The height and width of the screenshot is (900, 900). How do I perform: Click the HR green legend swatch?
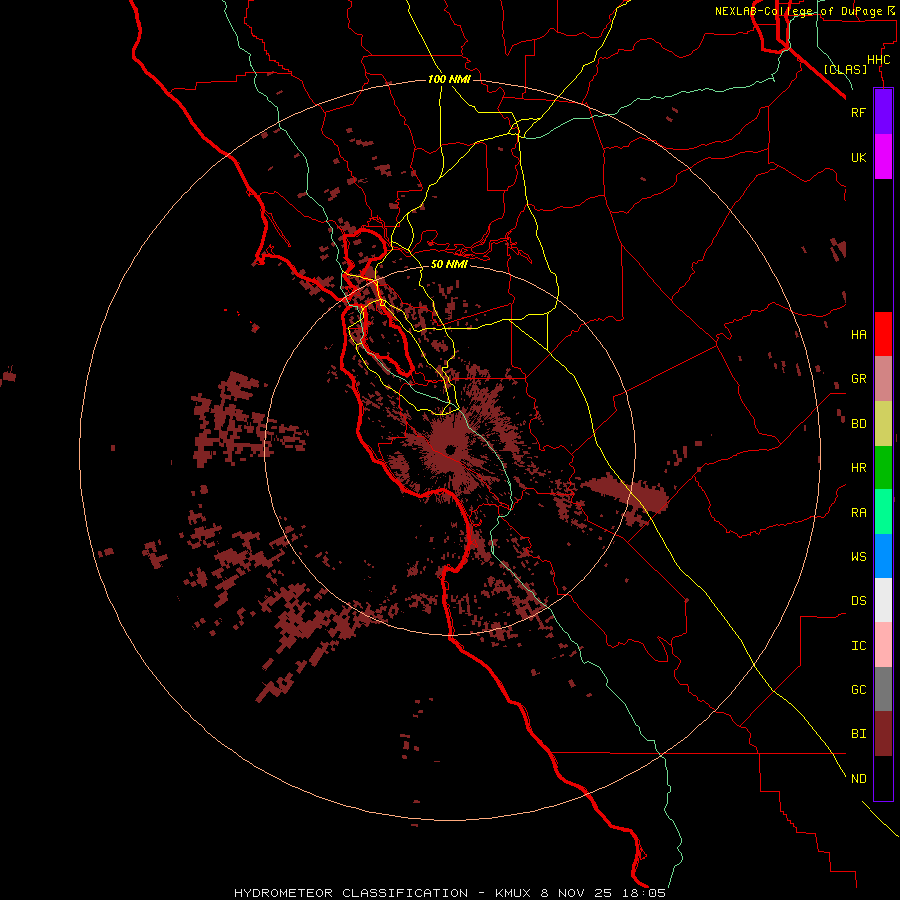pyautogui.click(x=883, y=467)
